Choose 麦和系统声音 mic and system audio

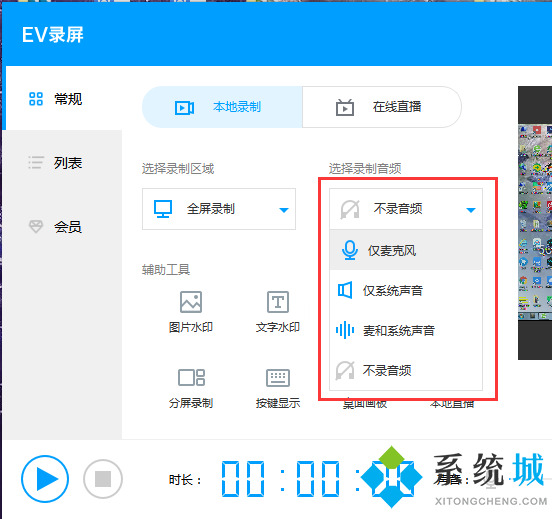point(406,330)
